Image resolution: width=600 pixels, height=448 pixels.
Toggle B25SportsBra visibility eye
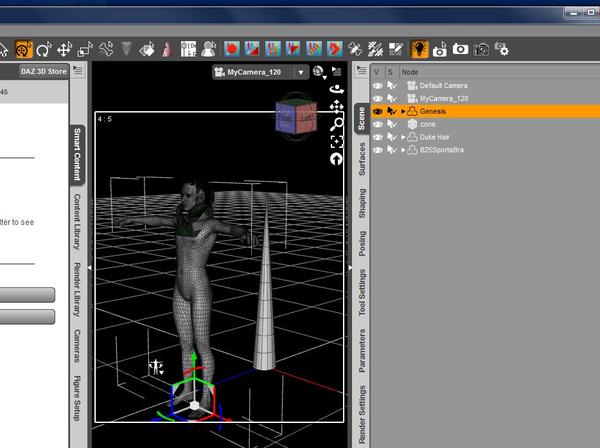378,150
